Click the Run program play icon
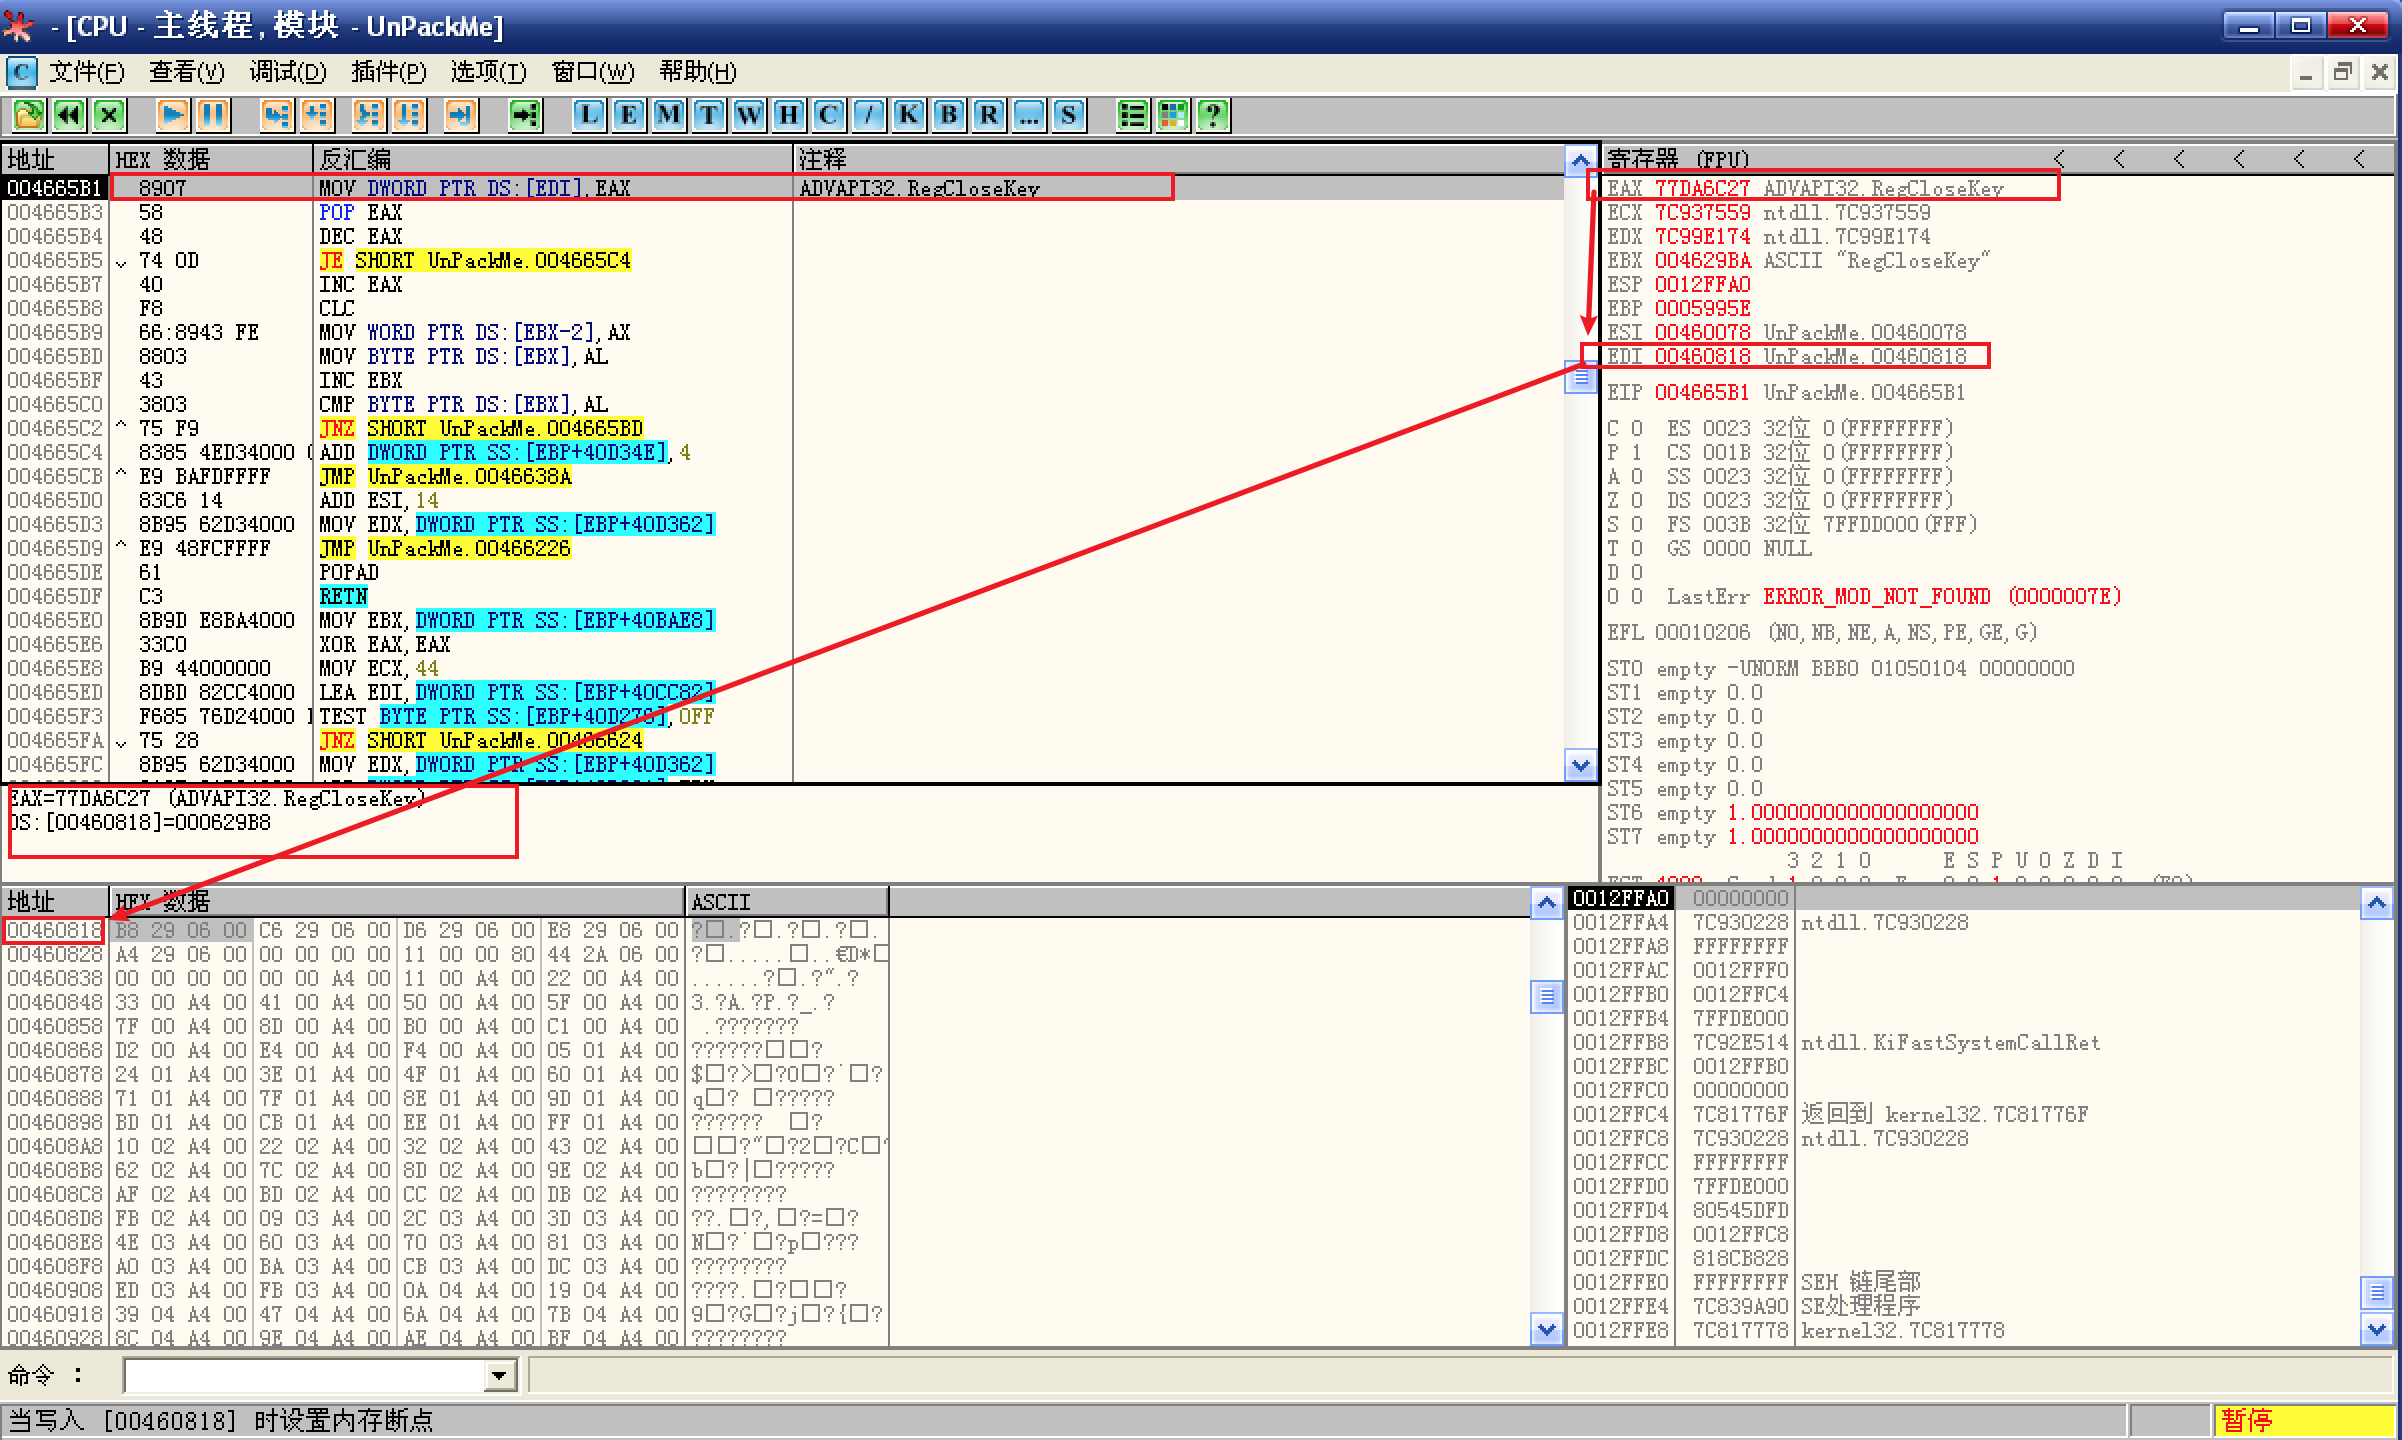Viewport: 2402px width, 1440px height. [x=172, y=115]
